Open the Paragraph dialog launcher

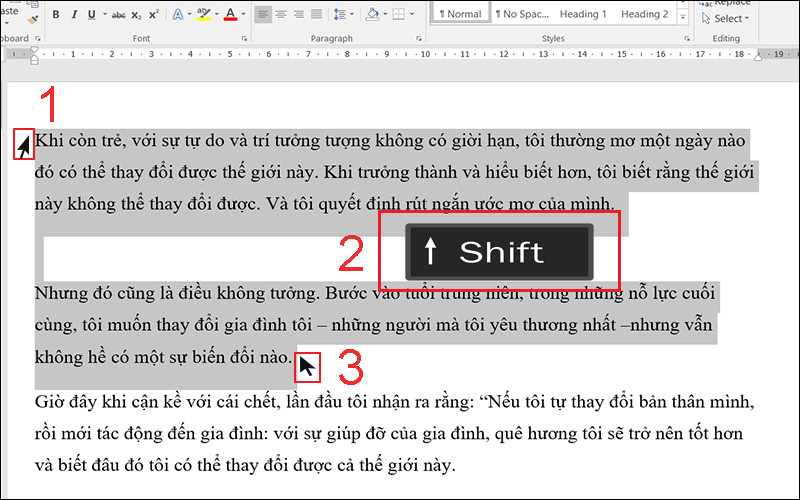pos(419,38)
